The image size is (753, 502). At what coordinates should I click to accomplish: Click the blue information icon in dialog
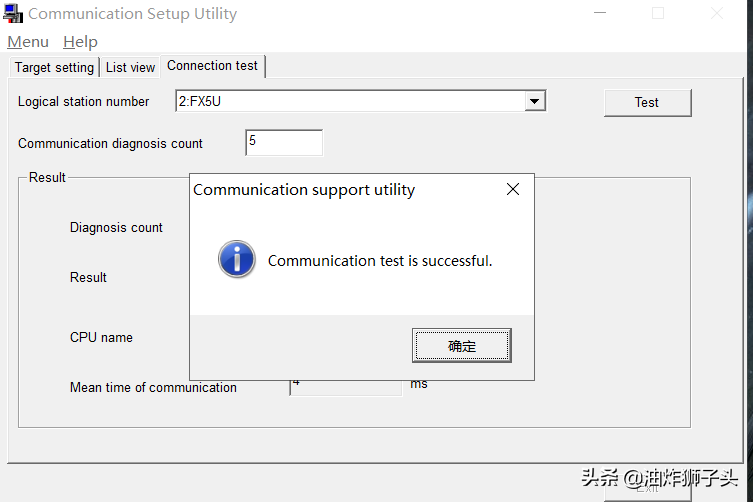click(x=237, y=259)
